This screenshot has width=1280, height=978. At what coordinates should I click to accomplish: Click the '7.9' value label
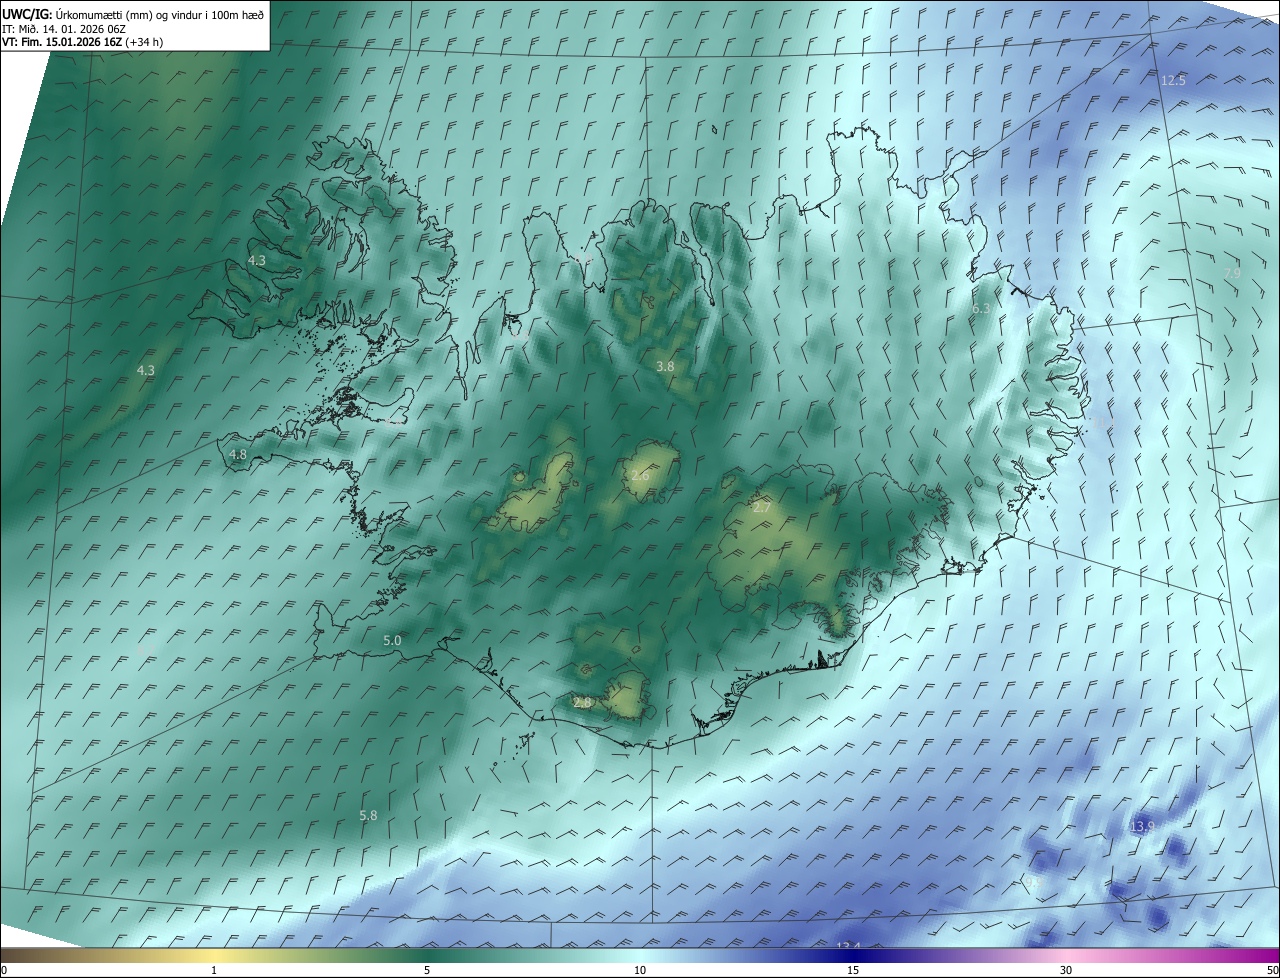[x=1232, y=273]
